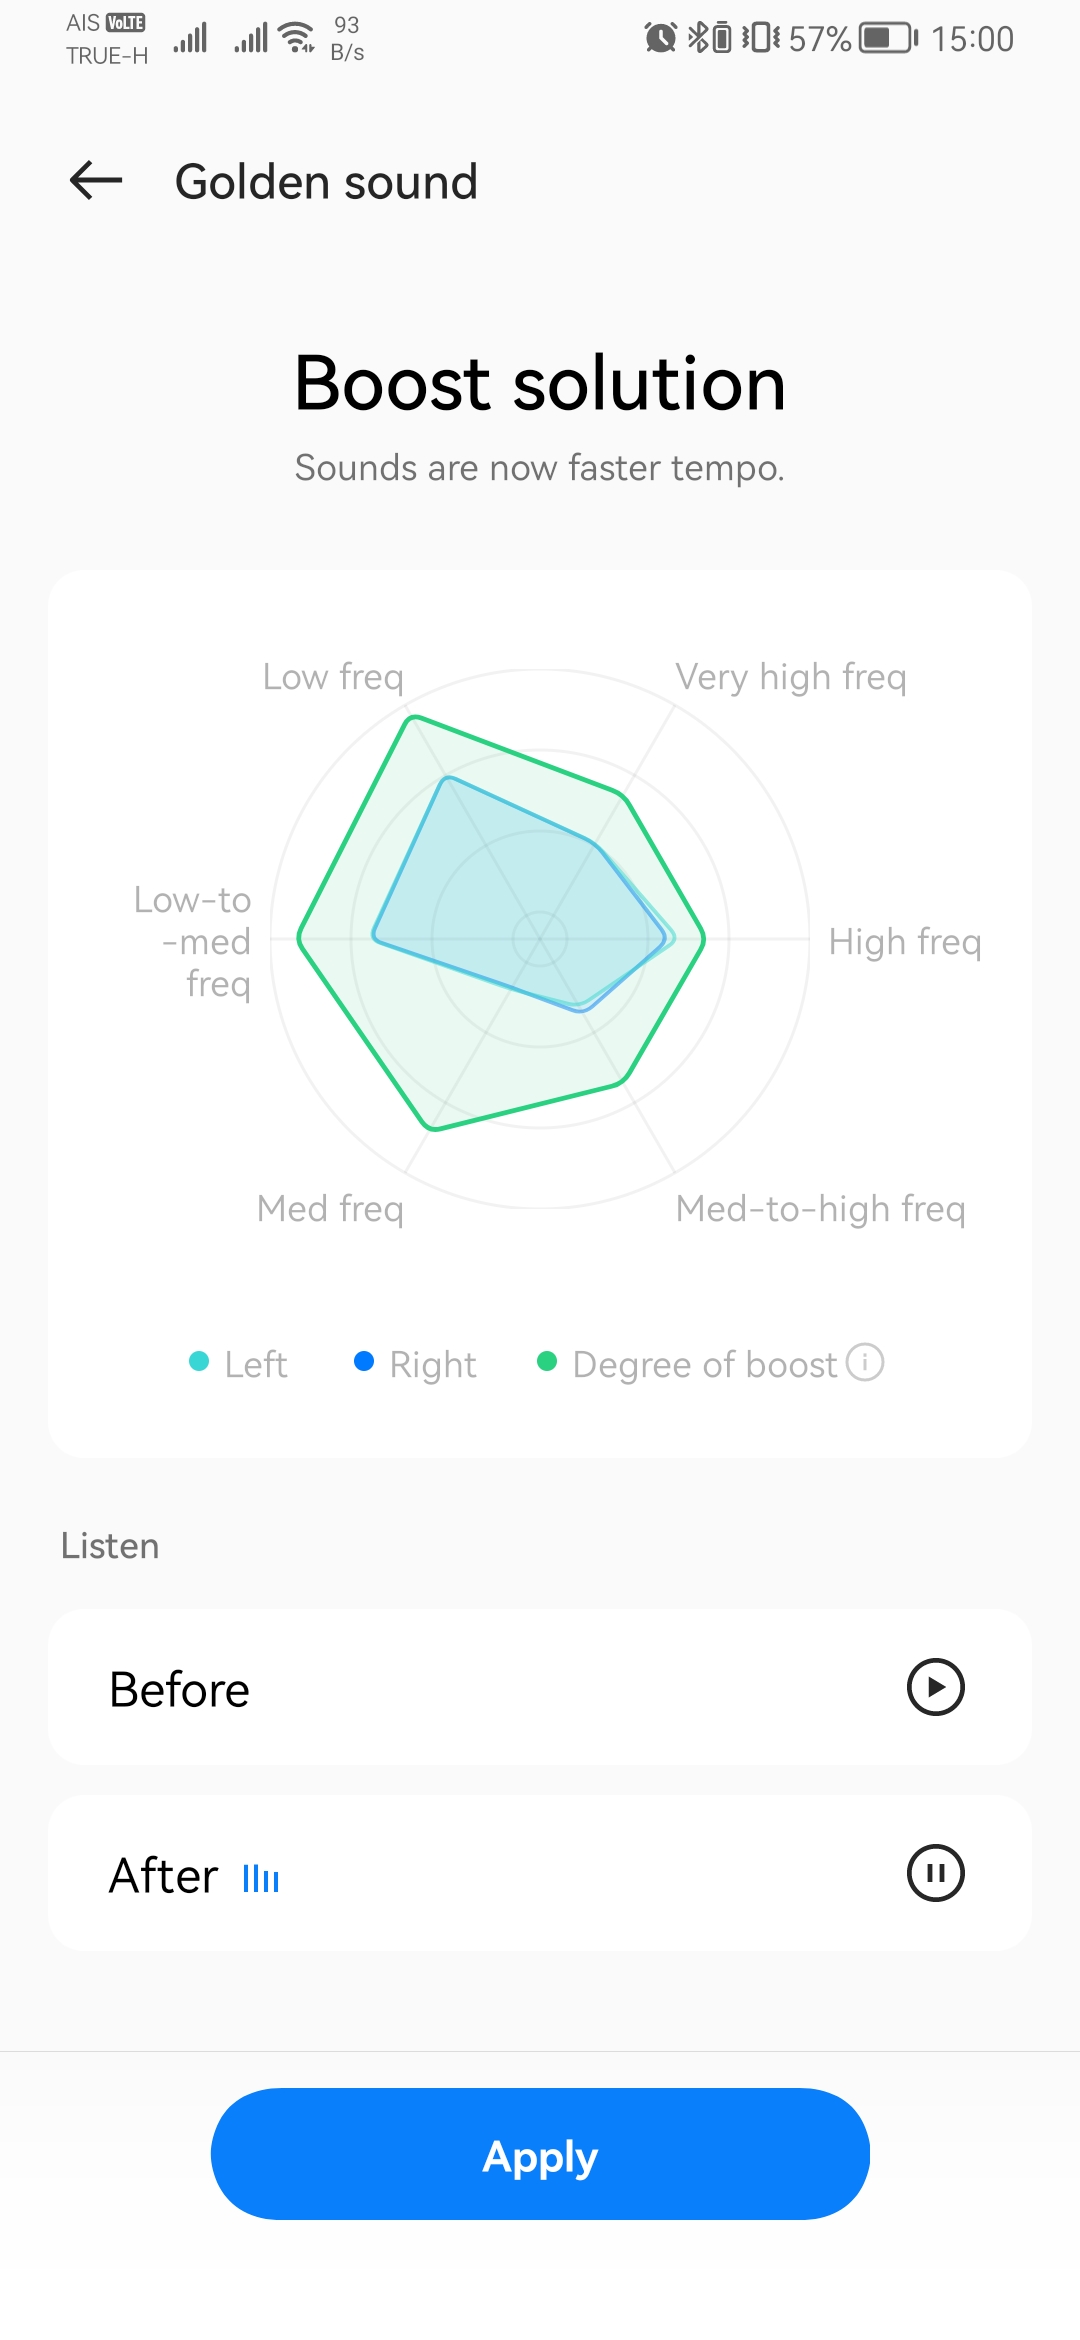This screenshot has width=1080, height=2340.
Task: Go back using the arrow icon
Action: click(x=96, y=181)
